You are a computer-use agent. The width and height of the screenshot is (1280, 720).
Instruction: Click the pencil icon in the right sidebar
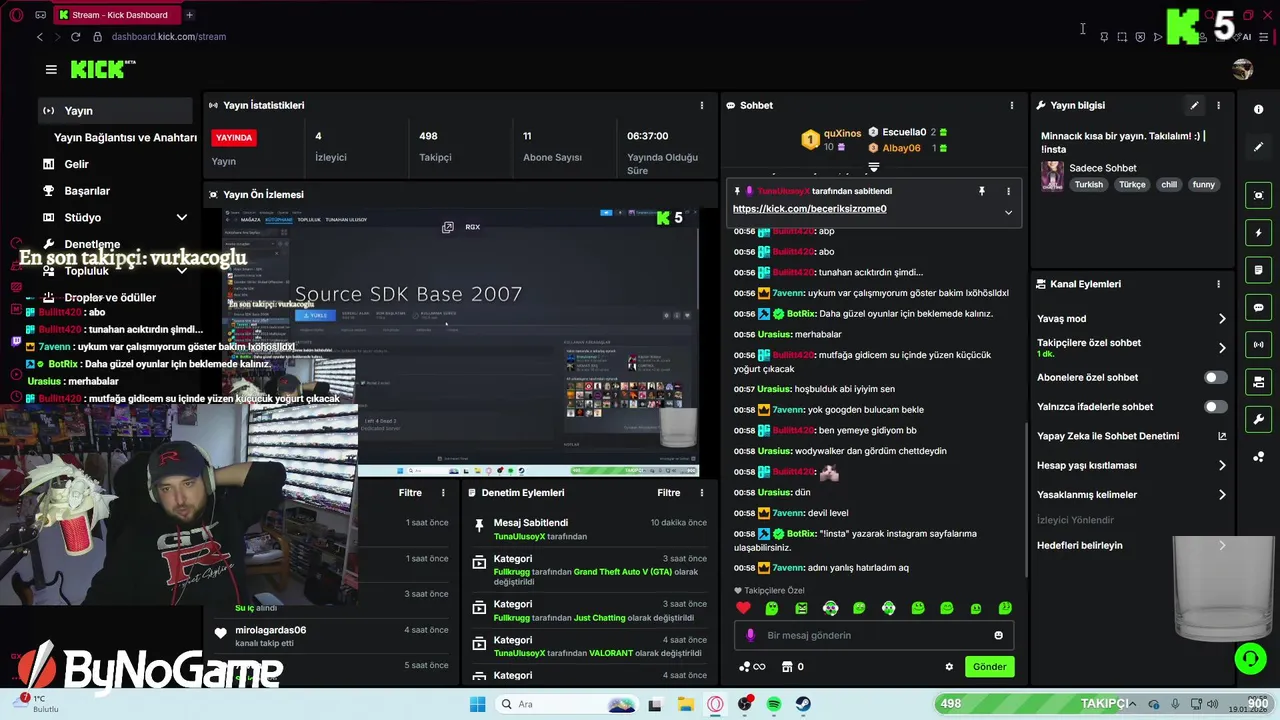point(1259,147)
